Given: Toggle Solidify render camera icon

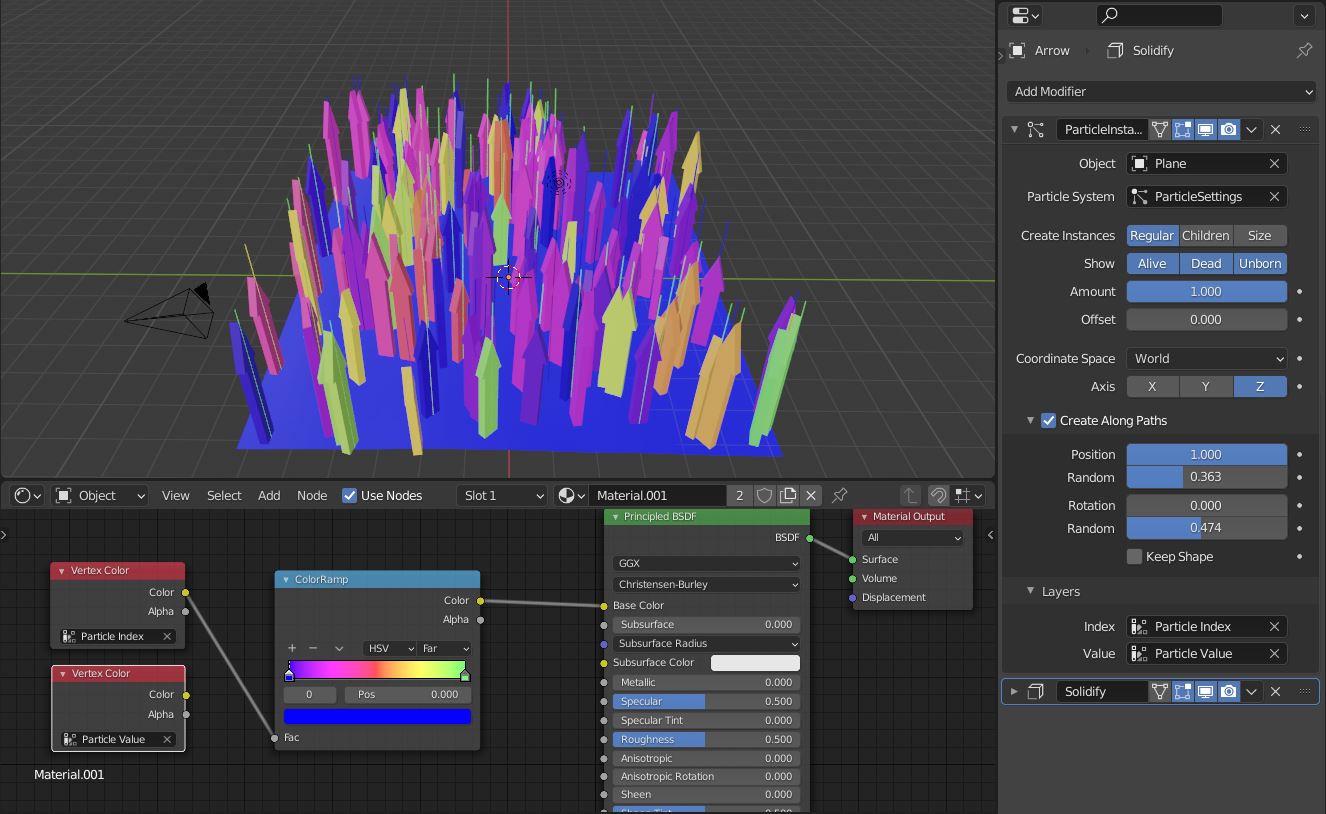Looking at the screenshot, I should (x=1229, y=691).
